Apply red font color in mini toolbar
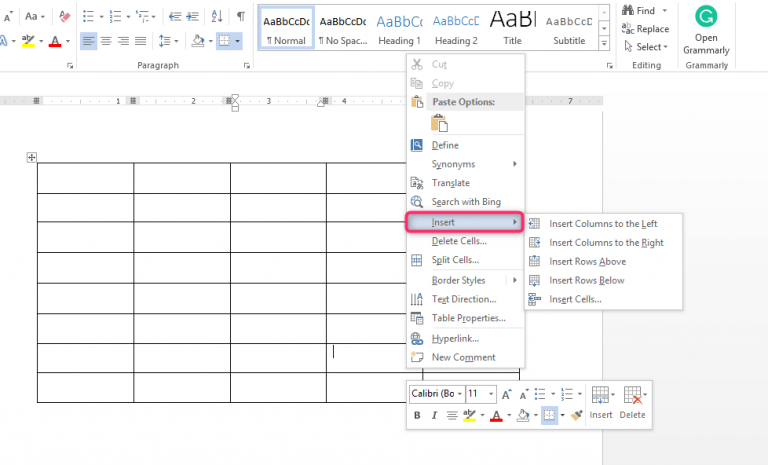Viewport: 768px width, 465px height. click(496, 416)
